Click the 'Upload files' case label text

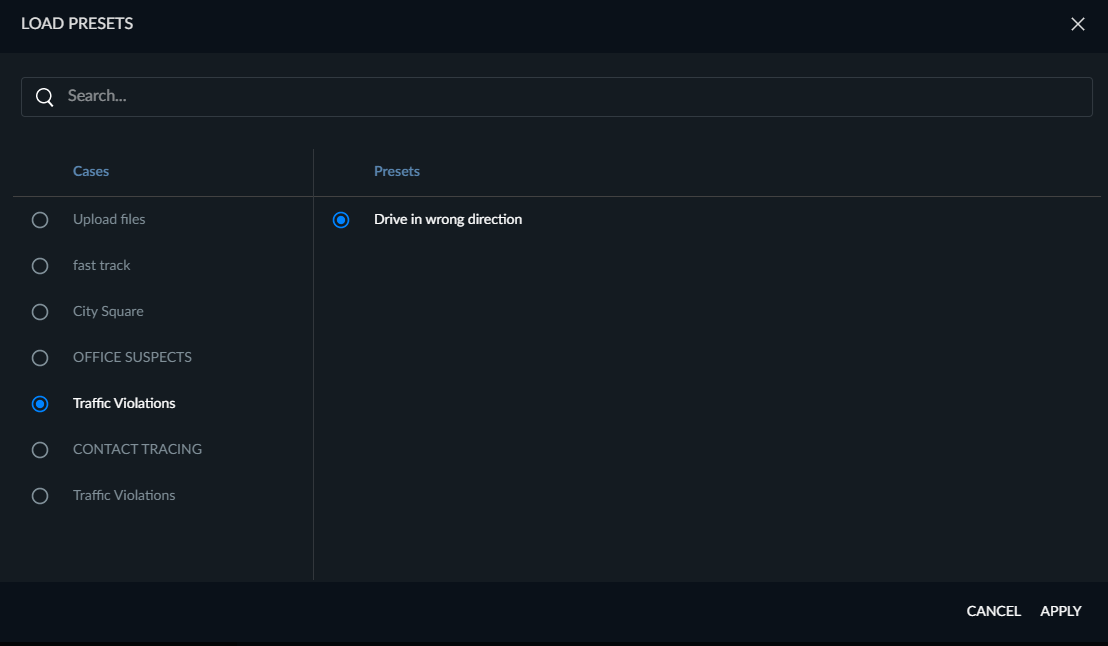coord(109,219)
